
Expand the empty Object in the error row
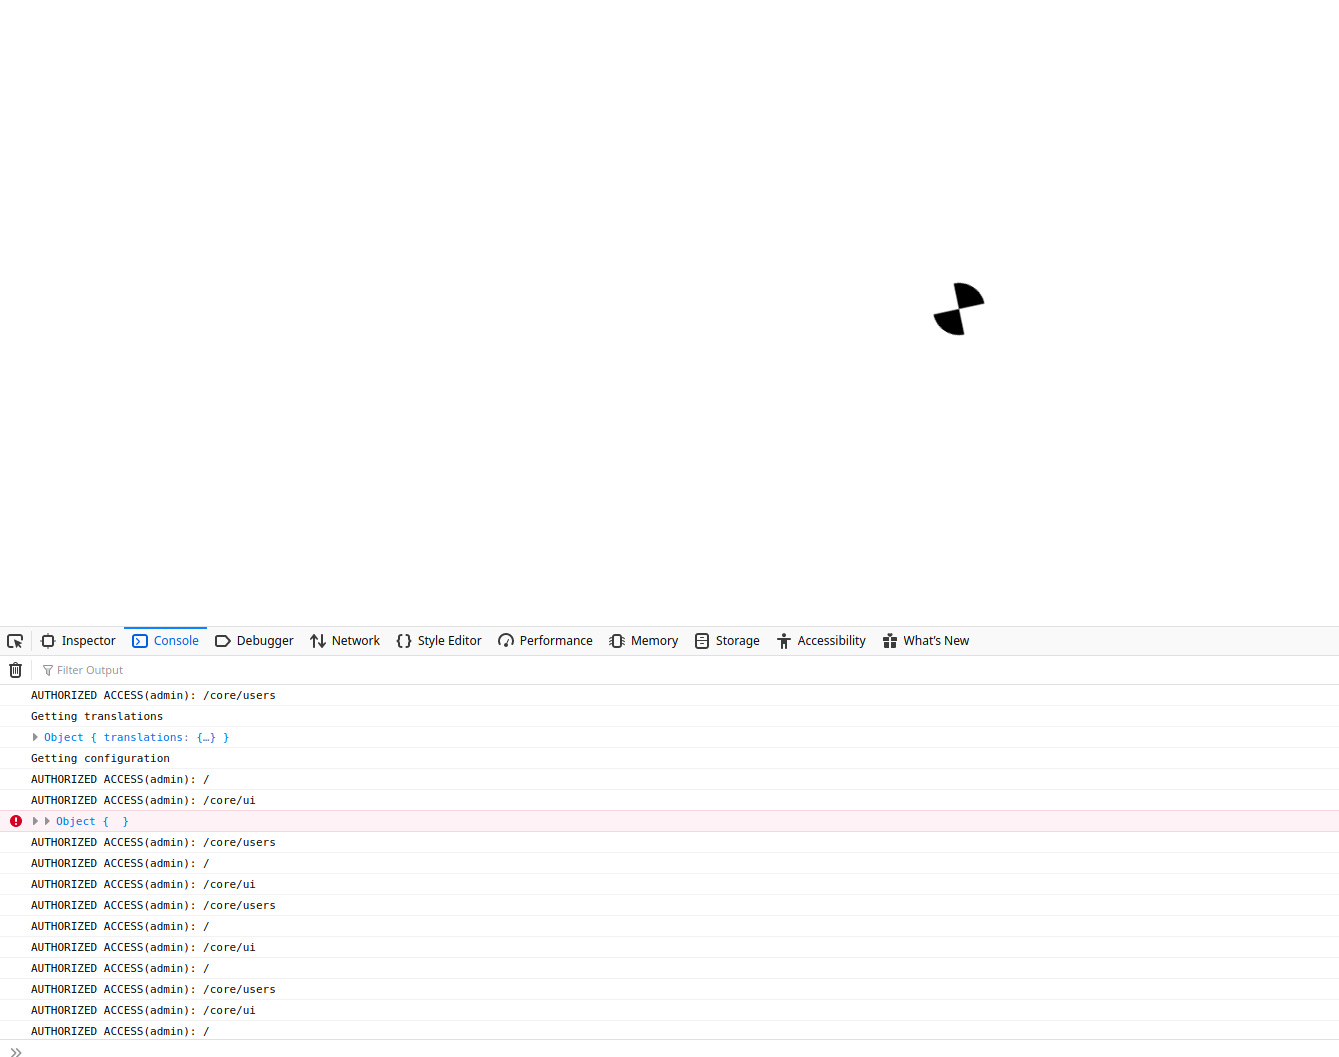[47, 820]
